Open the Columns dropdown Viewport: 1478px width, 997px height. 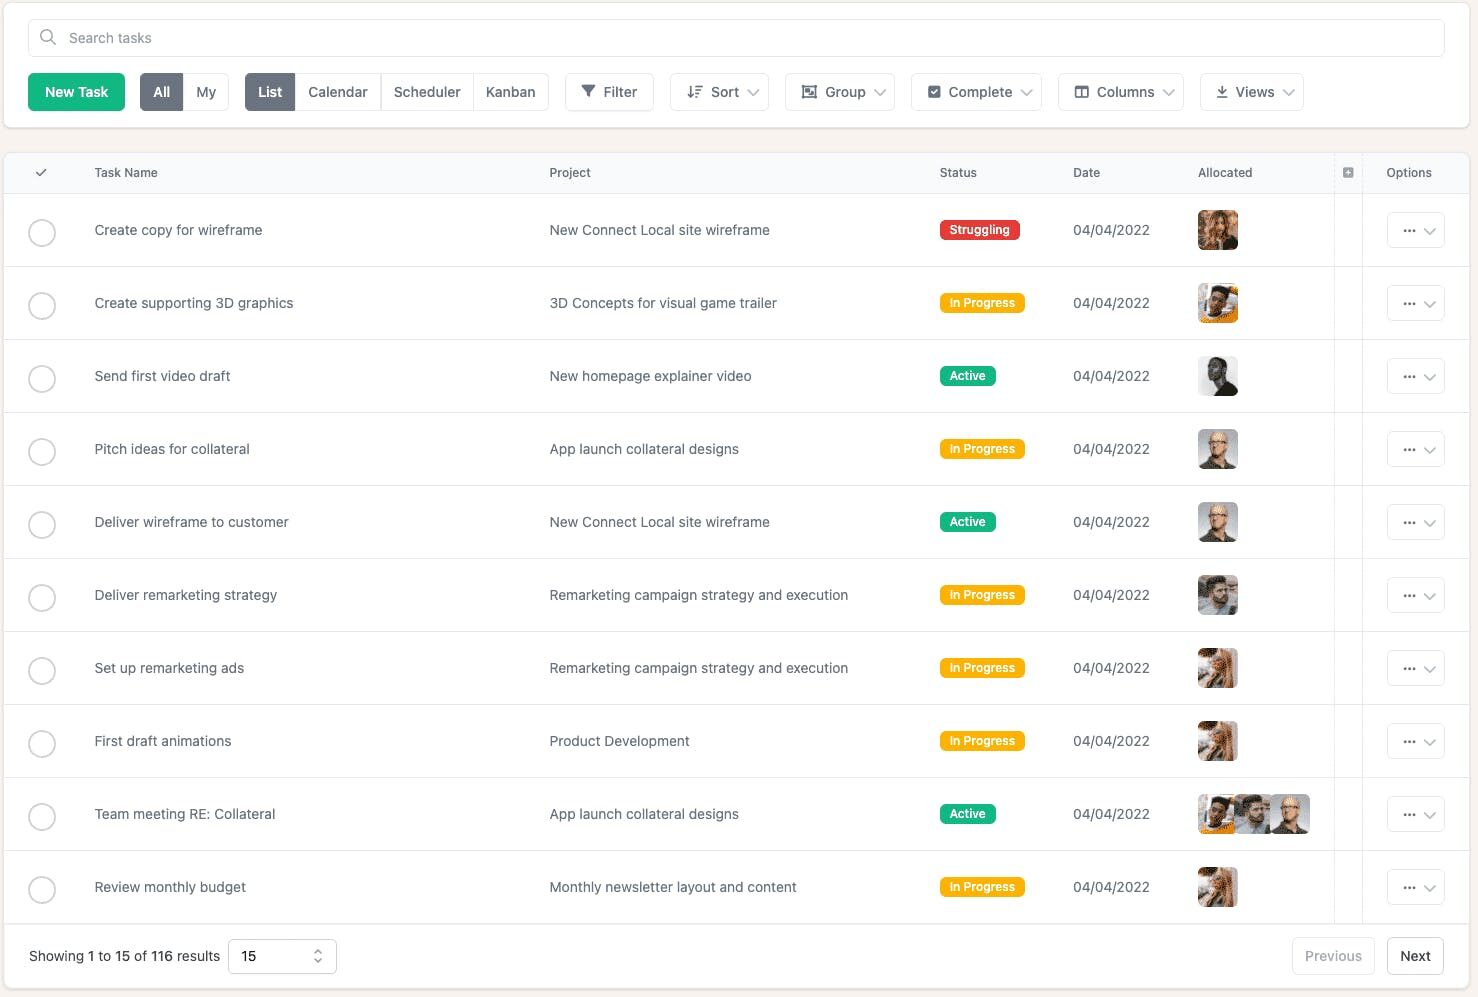(1121, 92)
